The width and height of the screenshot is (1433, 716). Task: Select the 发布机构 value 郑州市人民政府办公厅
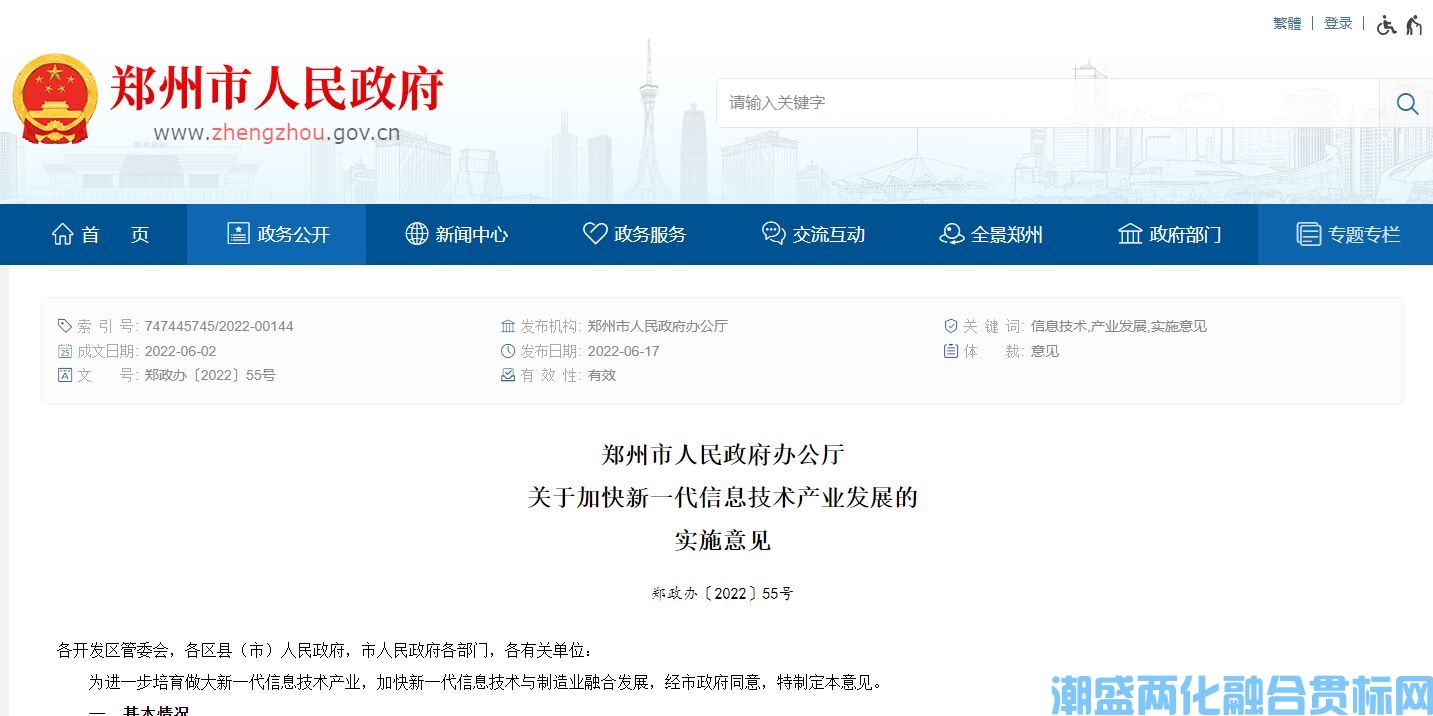point(657,326)
